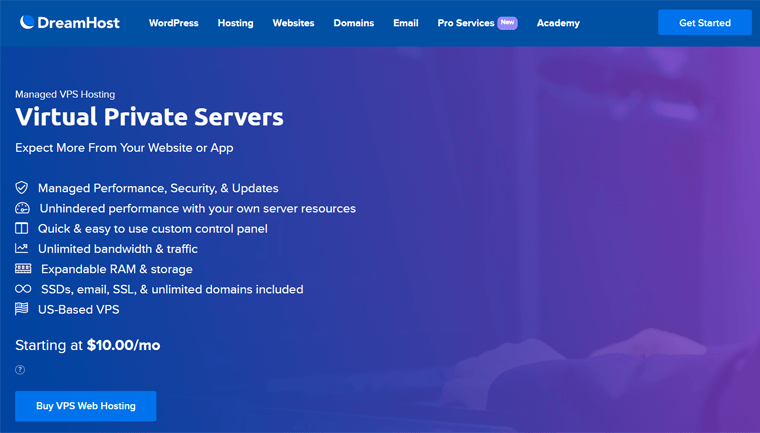760x433 pixels.
Task: Click the RAM module icon
Action: (x=23, y=269)
